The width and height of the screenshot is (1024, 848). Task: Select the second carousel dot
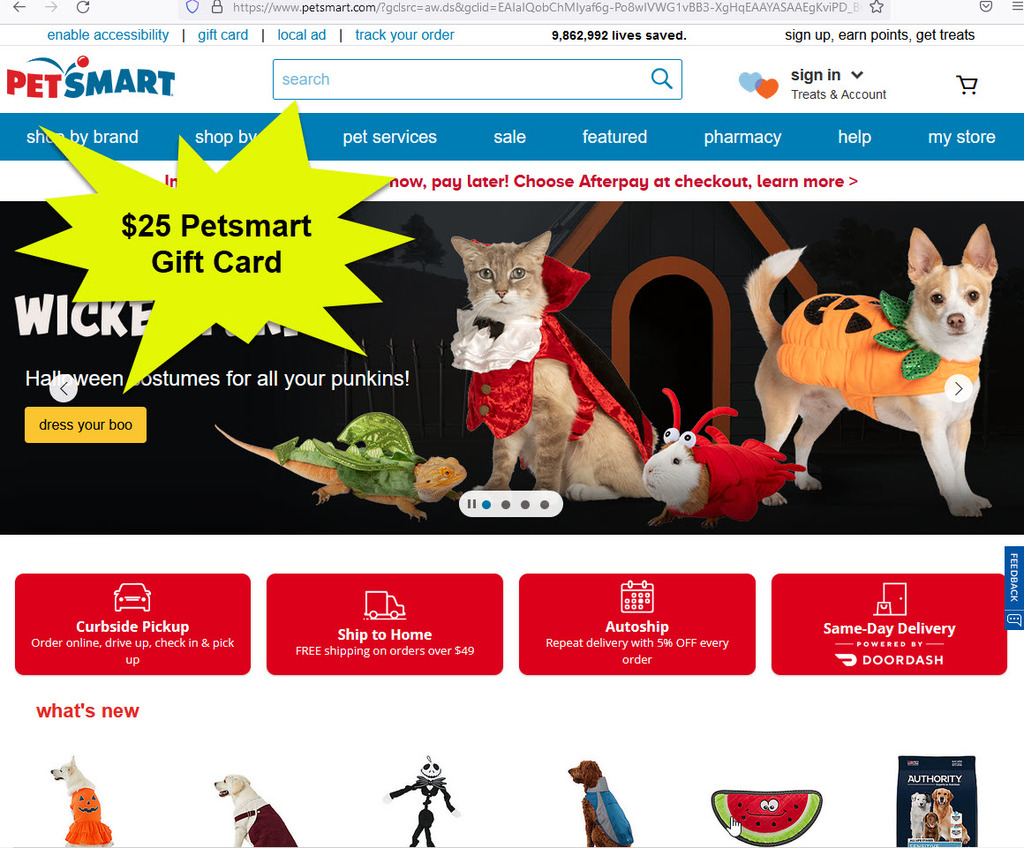tap(505, 504)
